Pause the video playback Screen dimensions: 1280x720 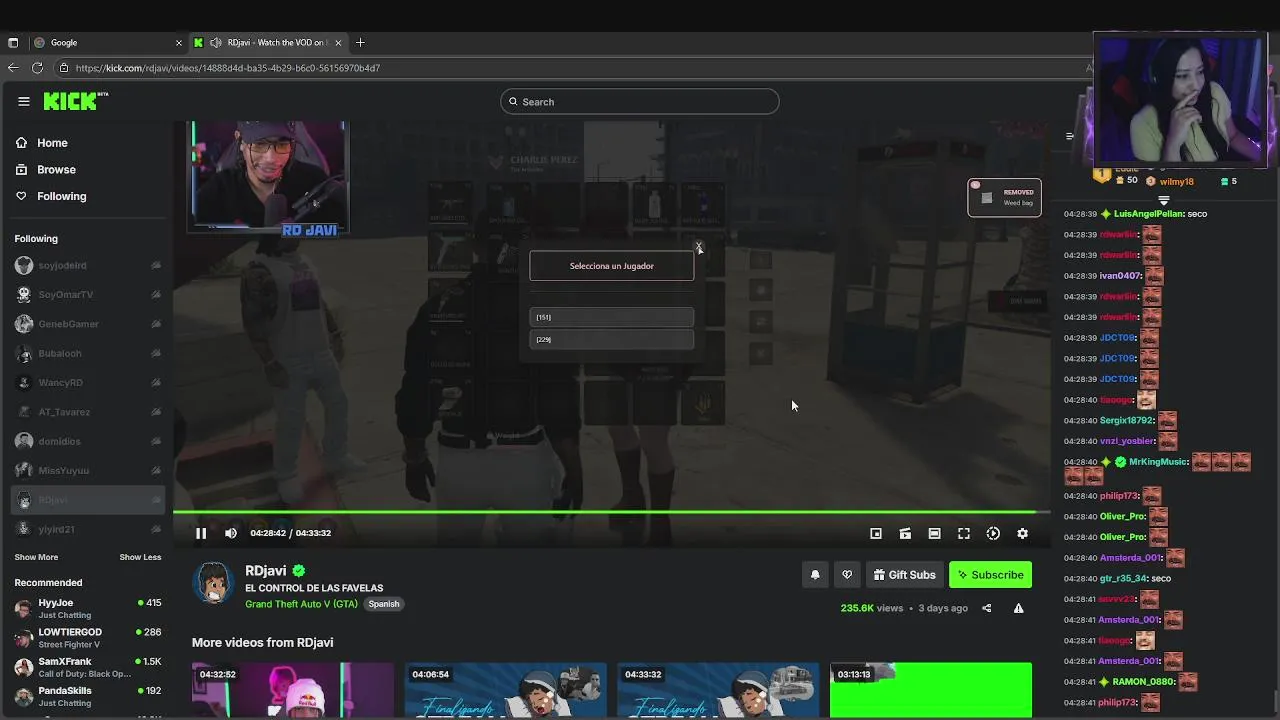point(200,533)
